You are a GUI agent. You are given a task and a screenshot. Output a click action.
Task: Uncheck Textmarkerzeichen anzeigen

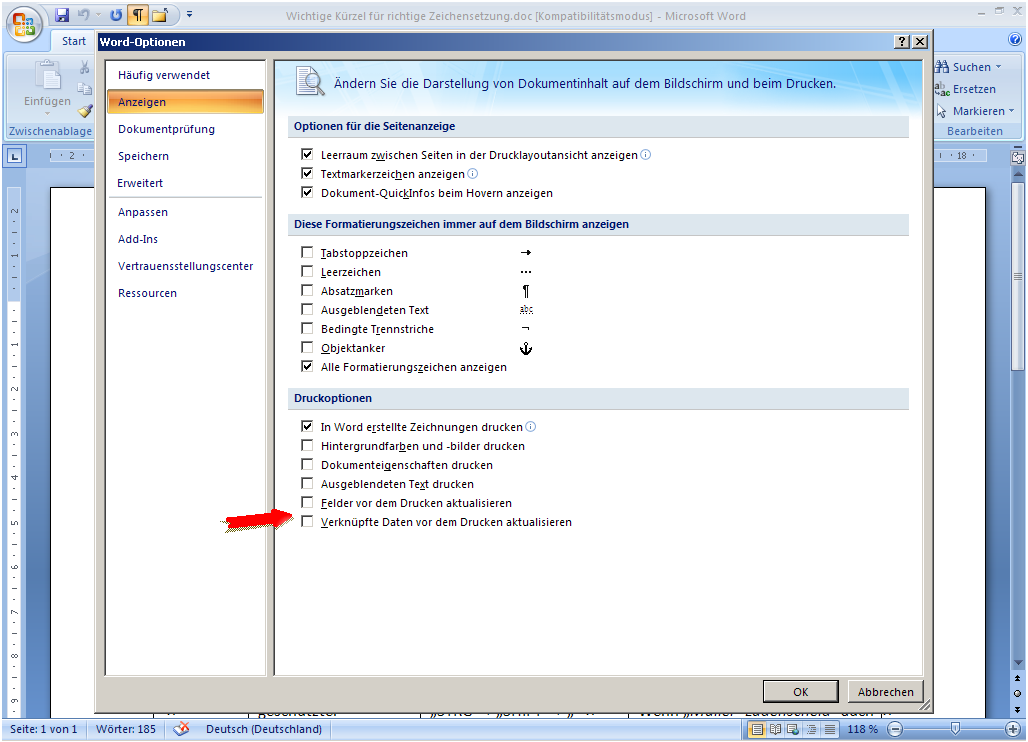pos(307,174)
